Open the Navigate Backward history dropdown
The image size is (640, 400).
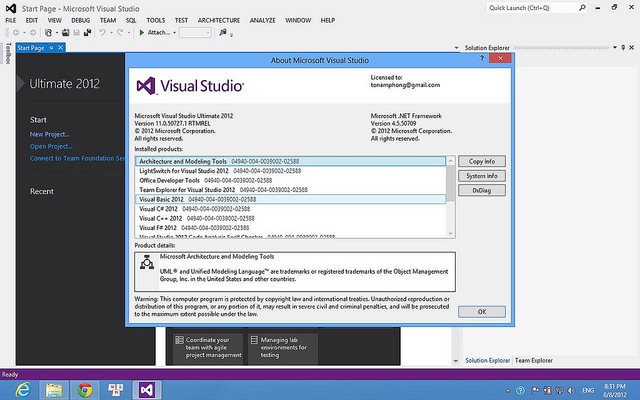pos(24,33)
